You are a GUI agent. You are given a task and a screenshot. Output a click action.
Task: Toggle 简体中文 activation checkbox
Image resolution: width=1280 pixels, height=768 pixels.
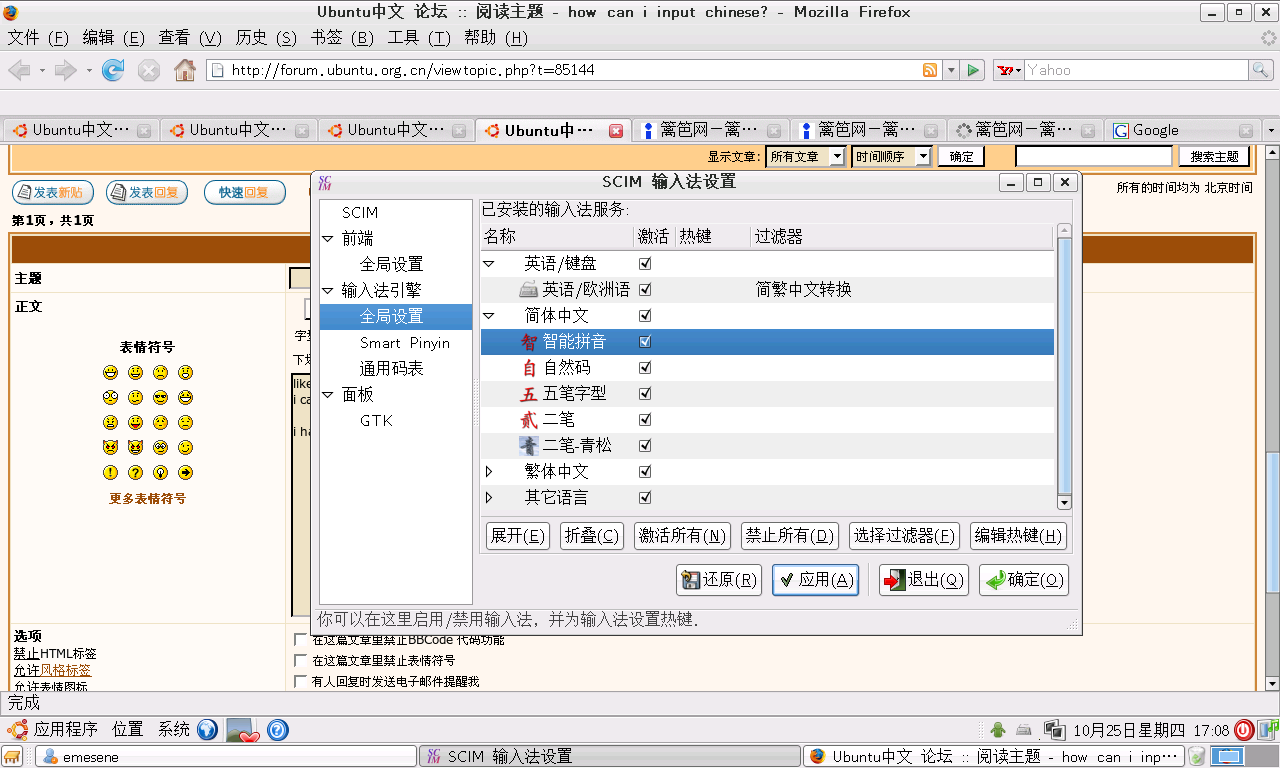click(645, 316)
